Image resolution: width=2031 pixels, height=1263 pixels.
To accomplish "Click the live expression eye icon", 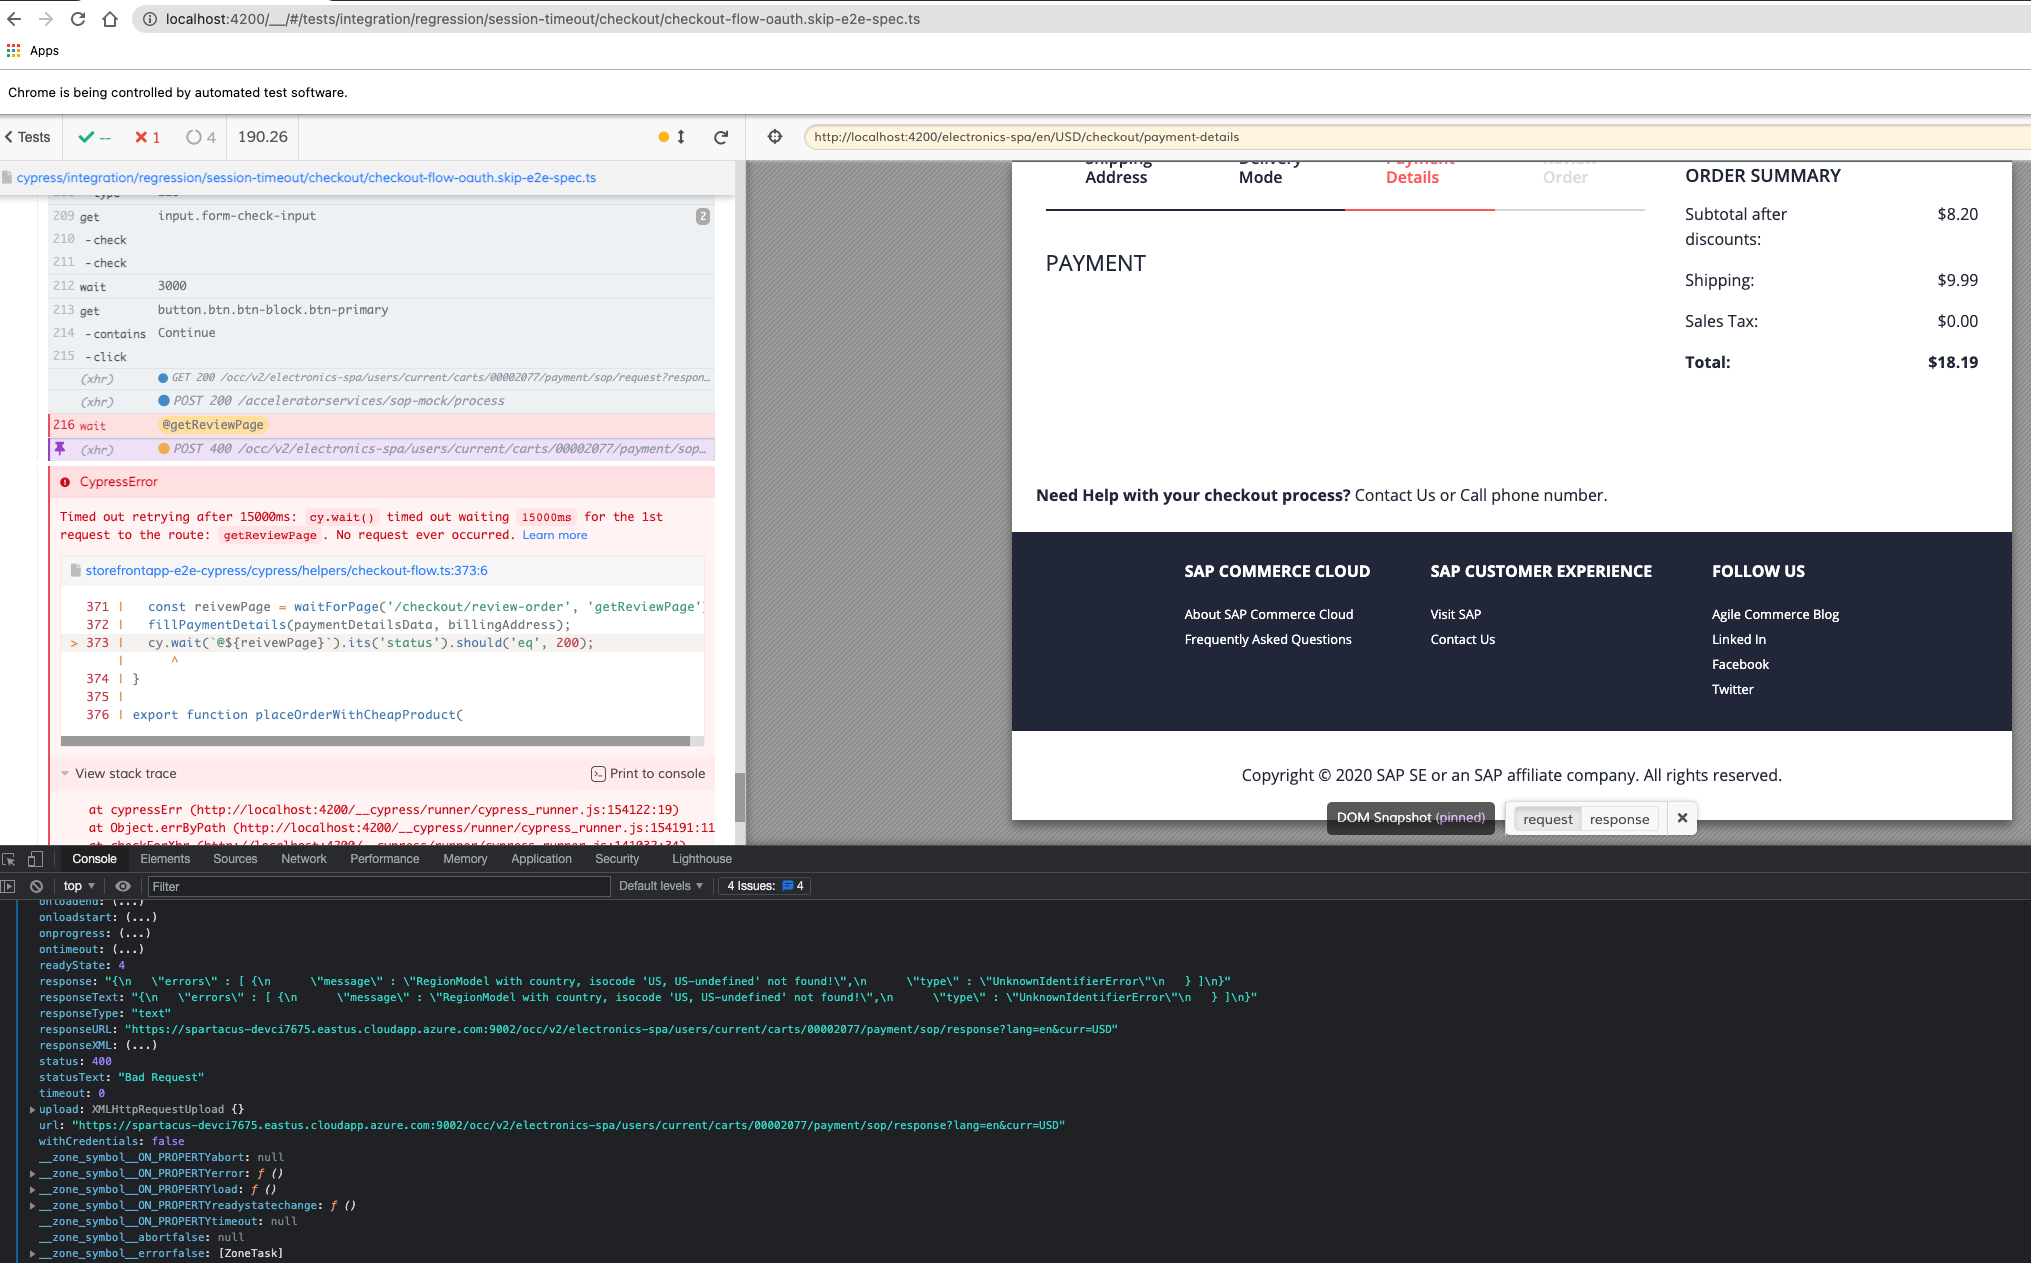I will [x=123, y=886].
